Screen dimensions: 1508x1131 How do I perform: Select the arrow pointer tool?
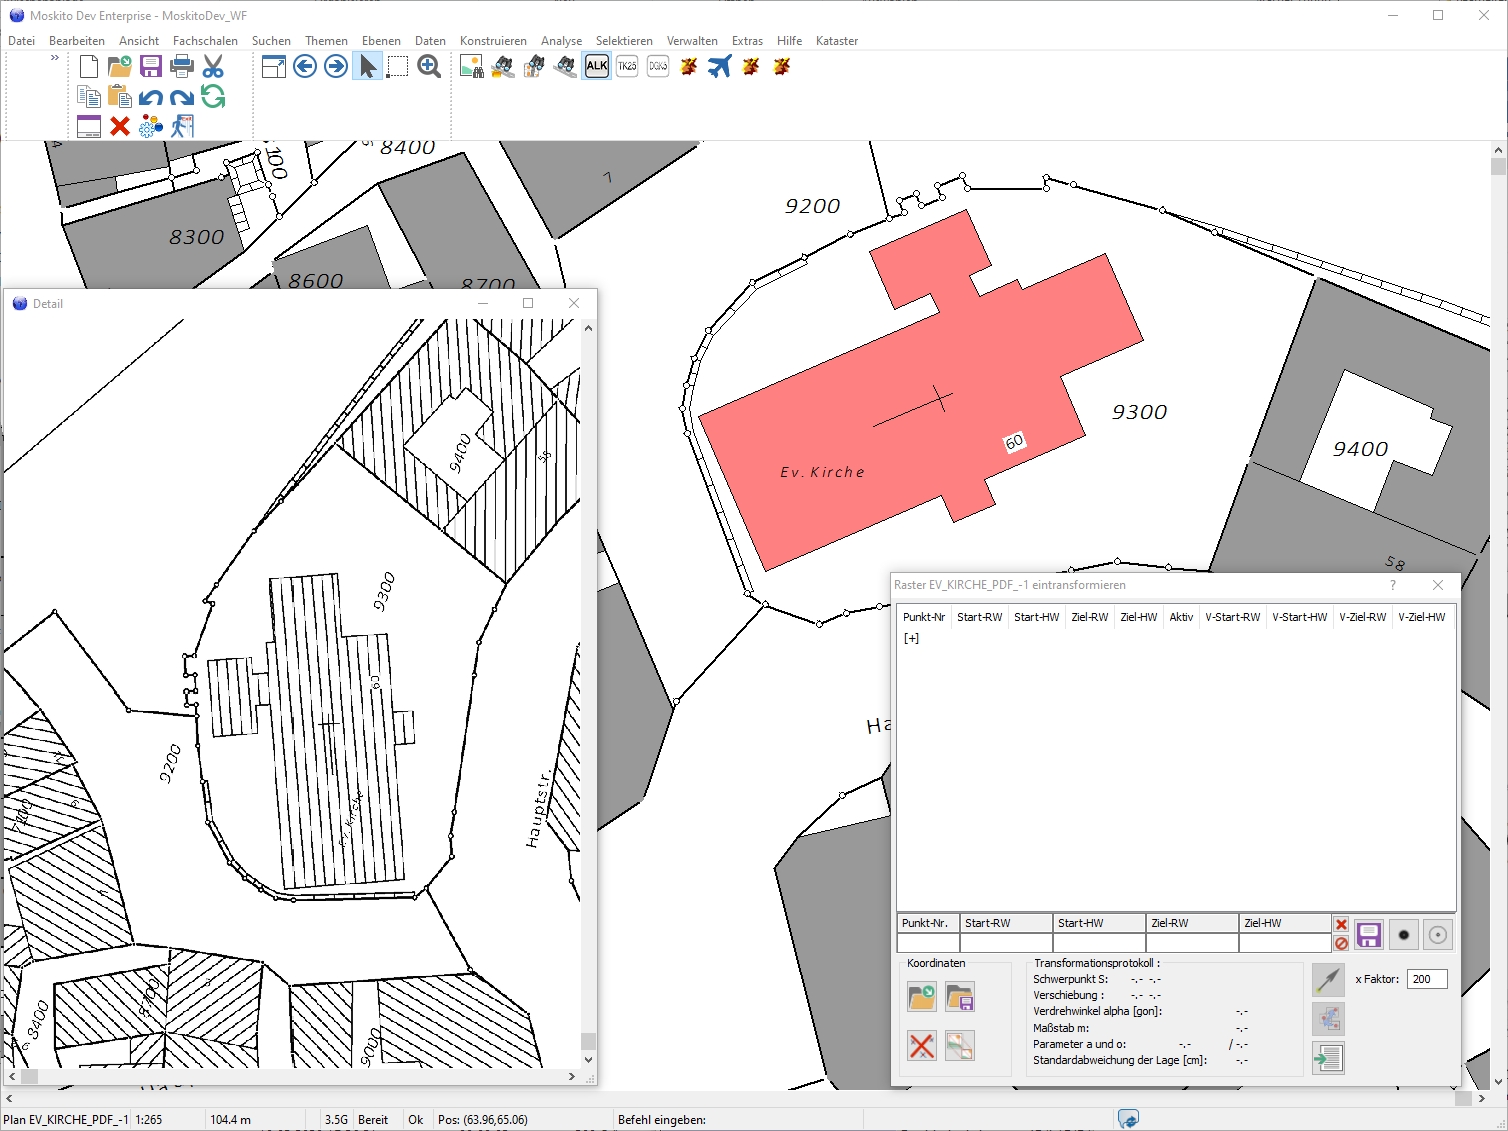(x=367, y=67)
